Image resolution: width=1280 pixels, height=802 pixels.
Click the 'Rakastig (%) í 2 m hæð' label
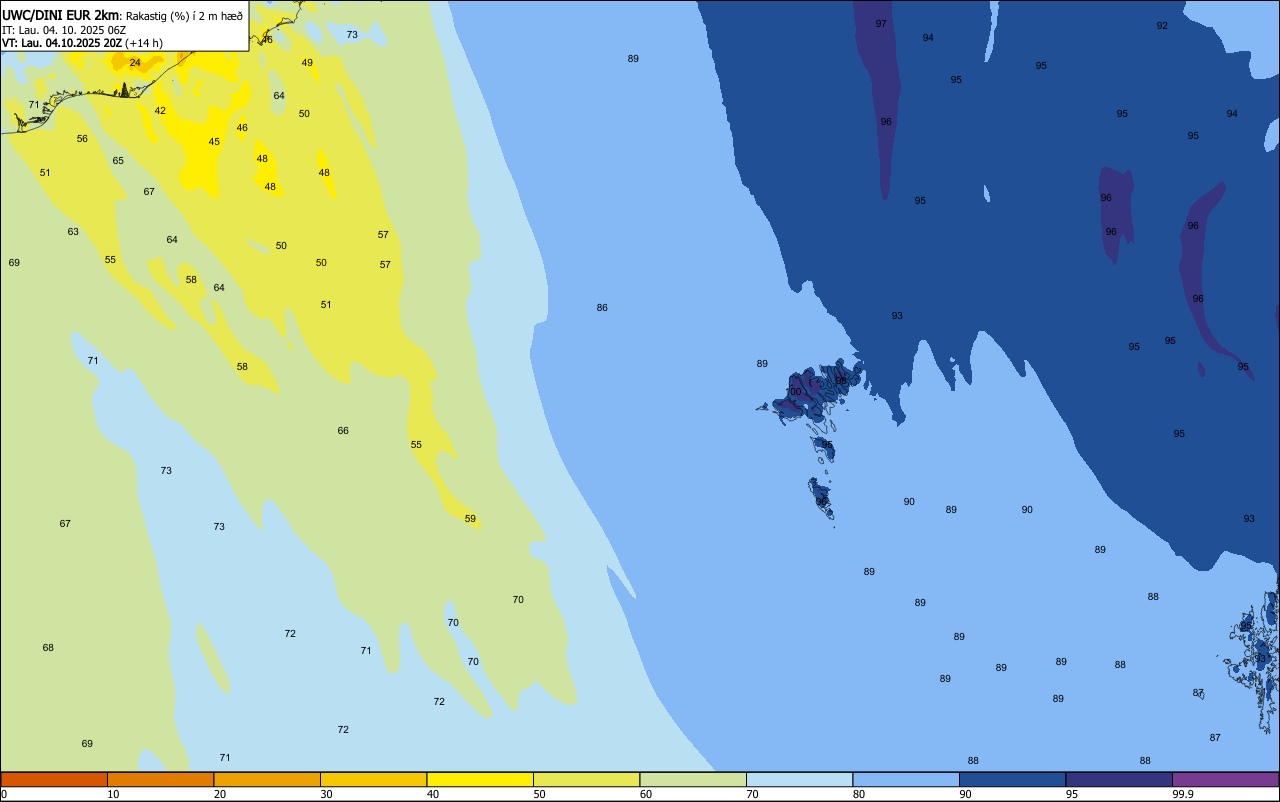(x=184, y=15)
